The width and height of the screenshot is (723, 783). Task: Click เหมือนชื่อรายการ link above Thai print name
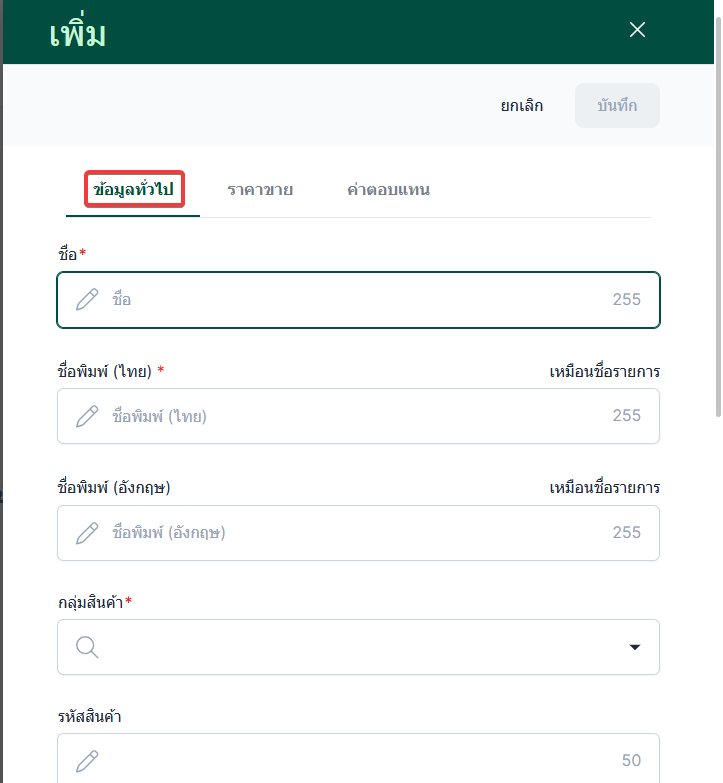604,372
